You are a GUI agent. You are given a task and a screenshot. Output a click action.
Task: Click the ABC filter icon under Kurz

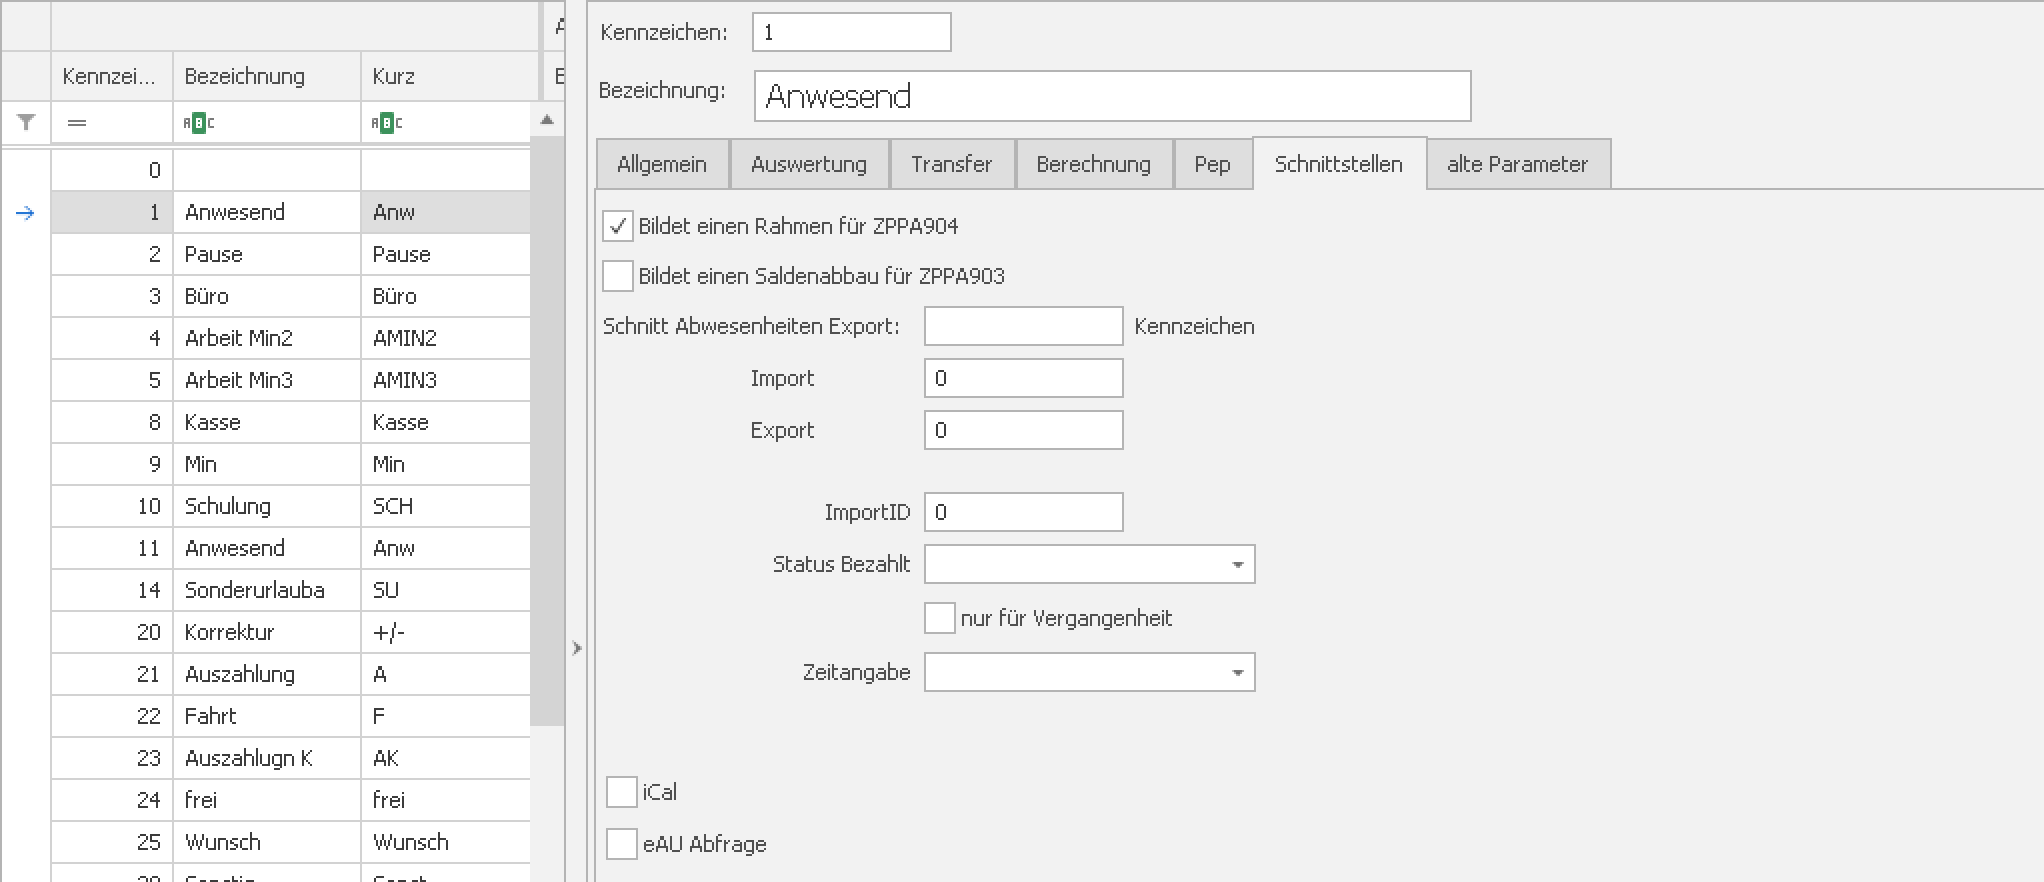tap(386, 123)
